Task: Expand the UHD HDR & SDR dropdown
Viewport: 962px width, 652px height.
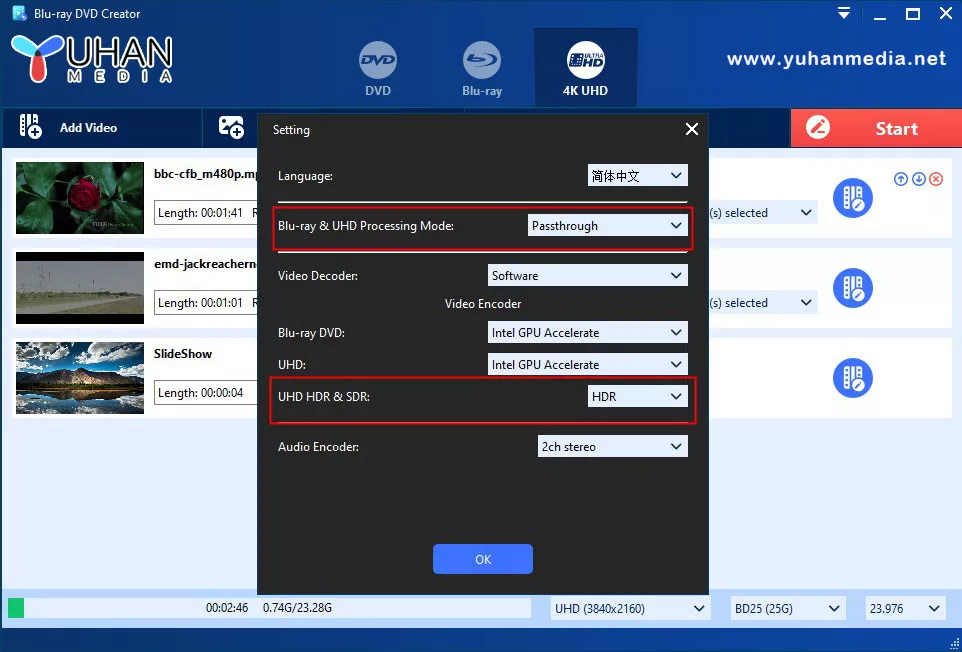Action: pos(637,396)
